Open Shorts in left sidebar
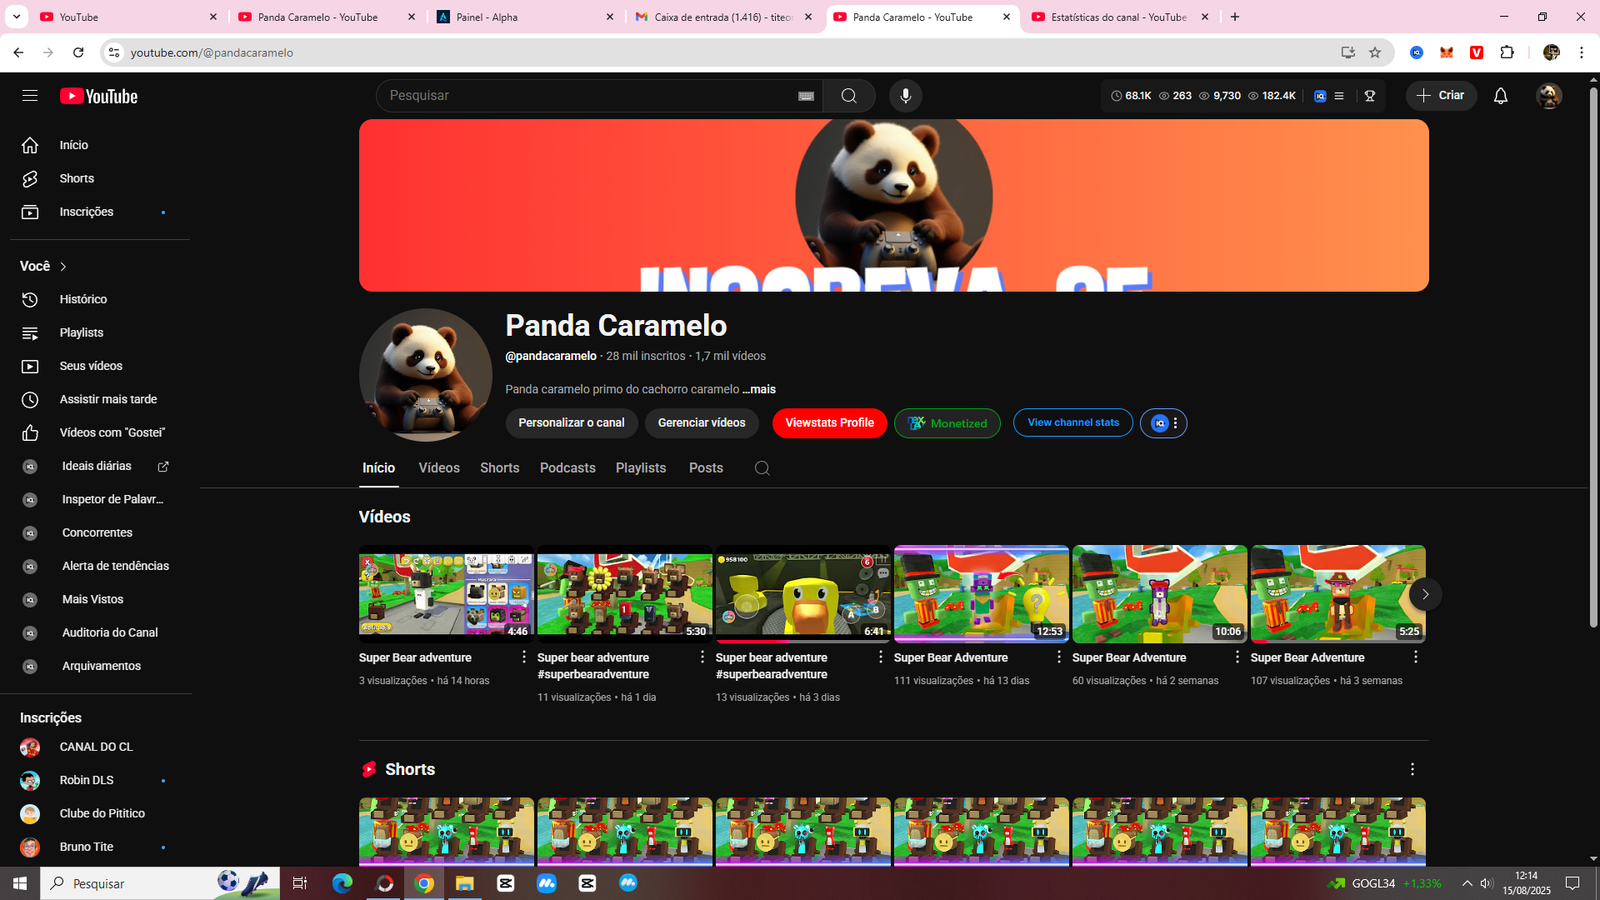Viewport: 1600px width, 900px height. (x=96, y=178)
